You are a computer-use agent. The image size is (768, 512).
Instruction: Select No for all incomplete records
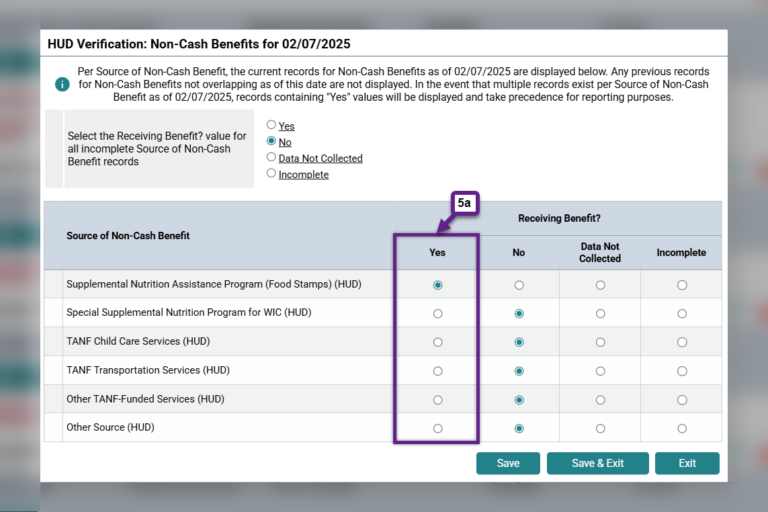[271, 141]
